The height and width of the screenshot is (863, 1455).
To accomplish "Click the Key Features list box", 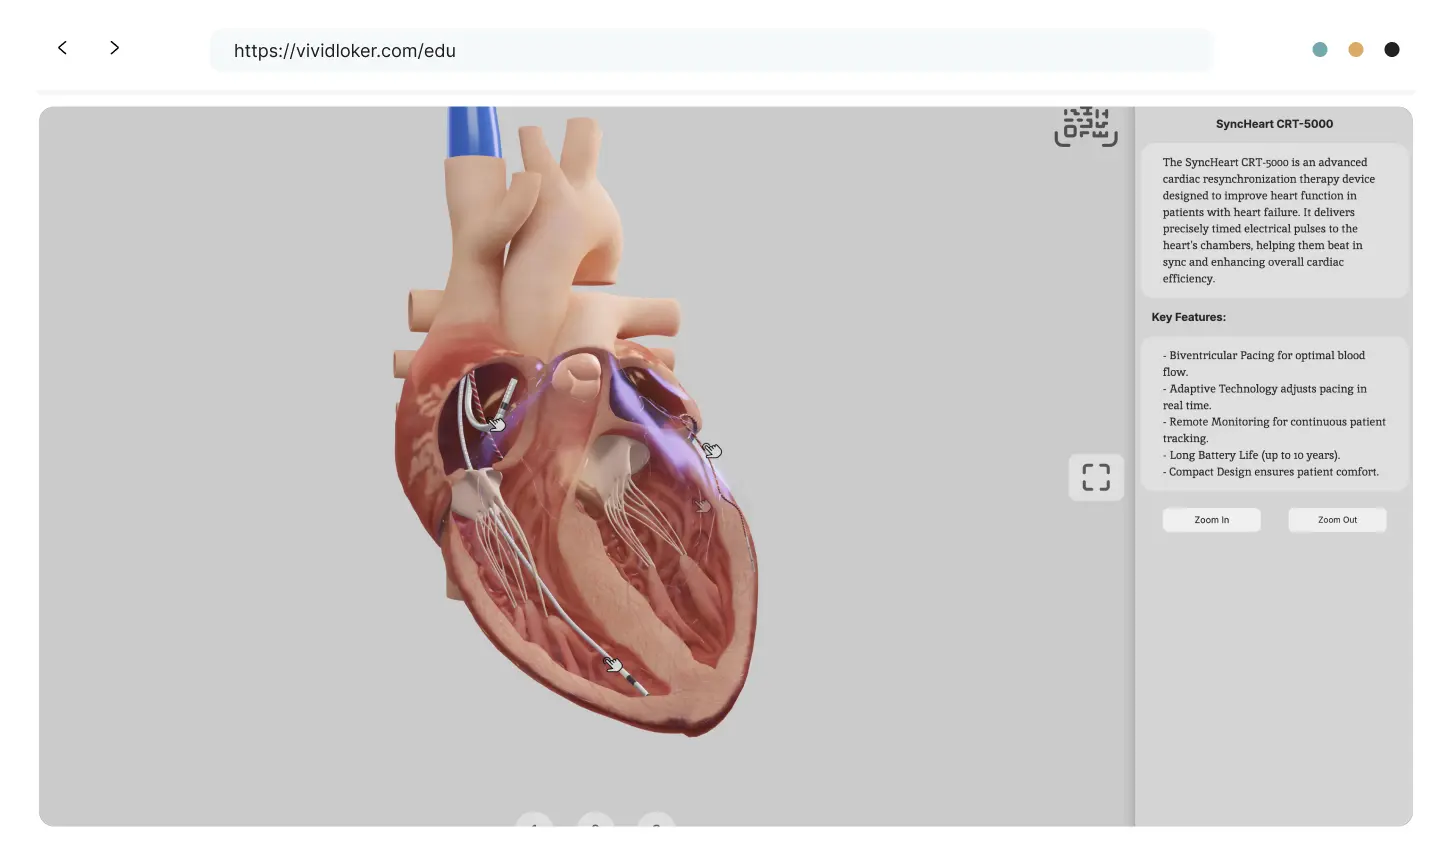I will 1274,413.
